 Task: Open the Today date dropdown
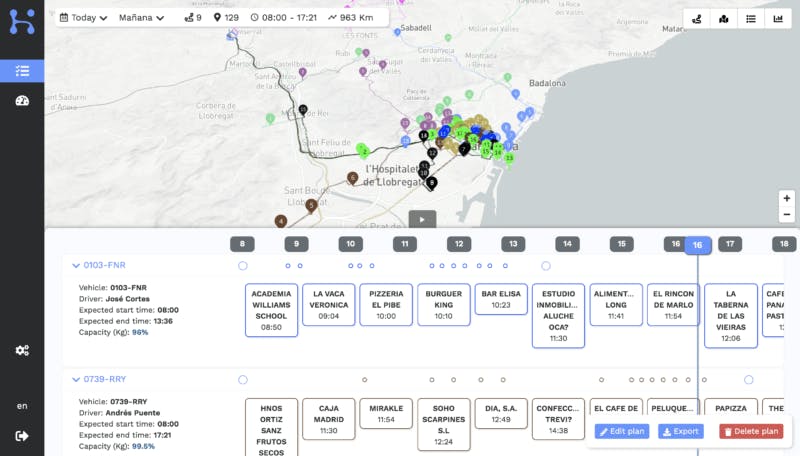coord(84,18)
